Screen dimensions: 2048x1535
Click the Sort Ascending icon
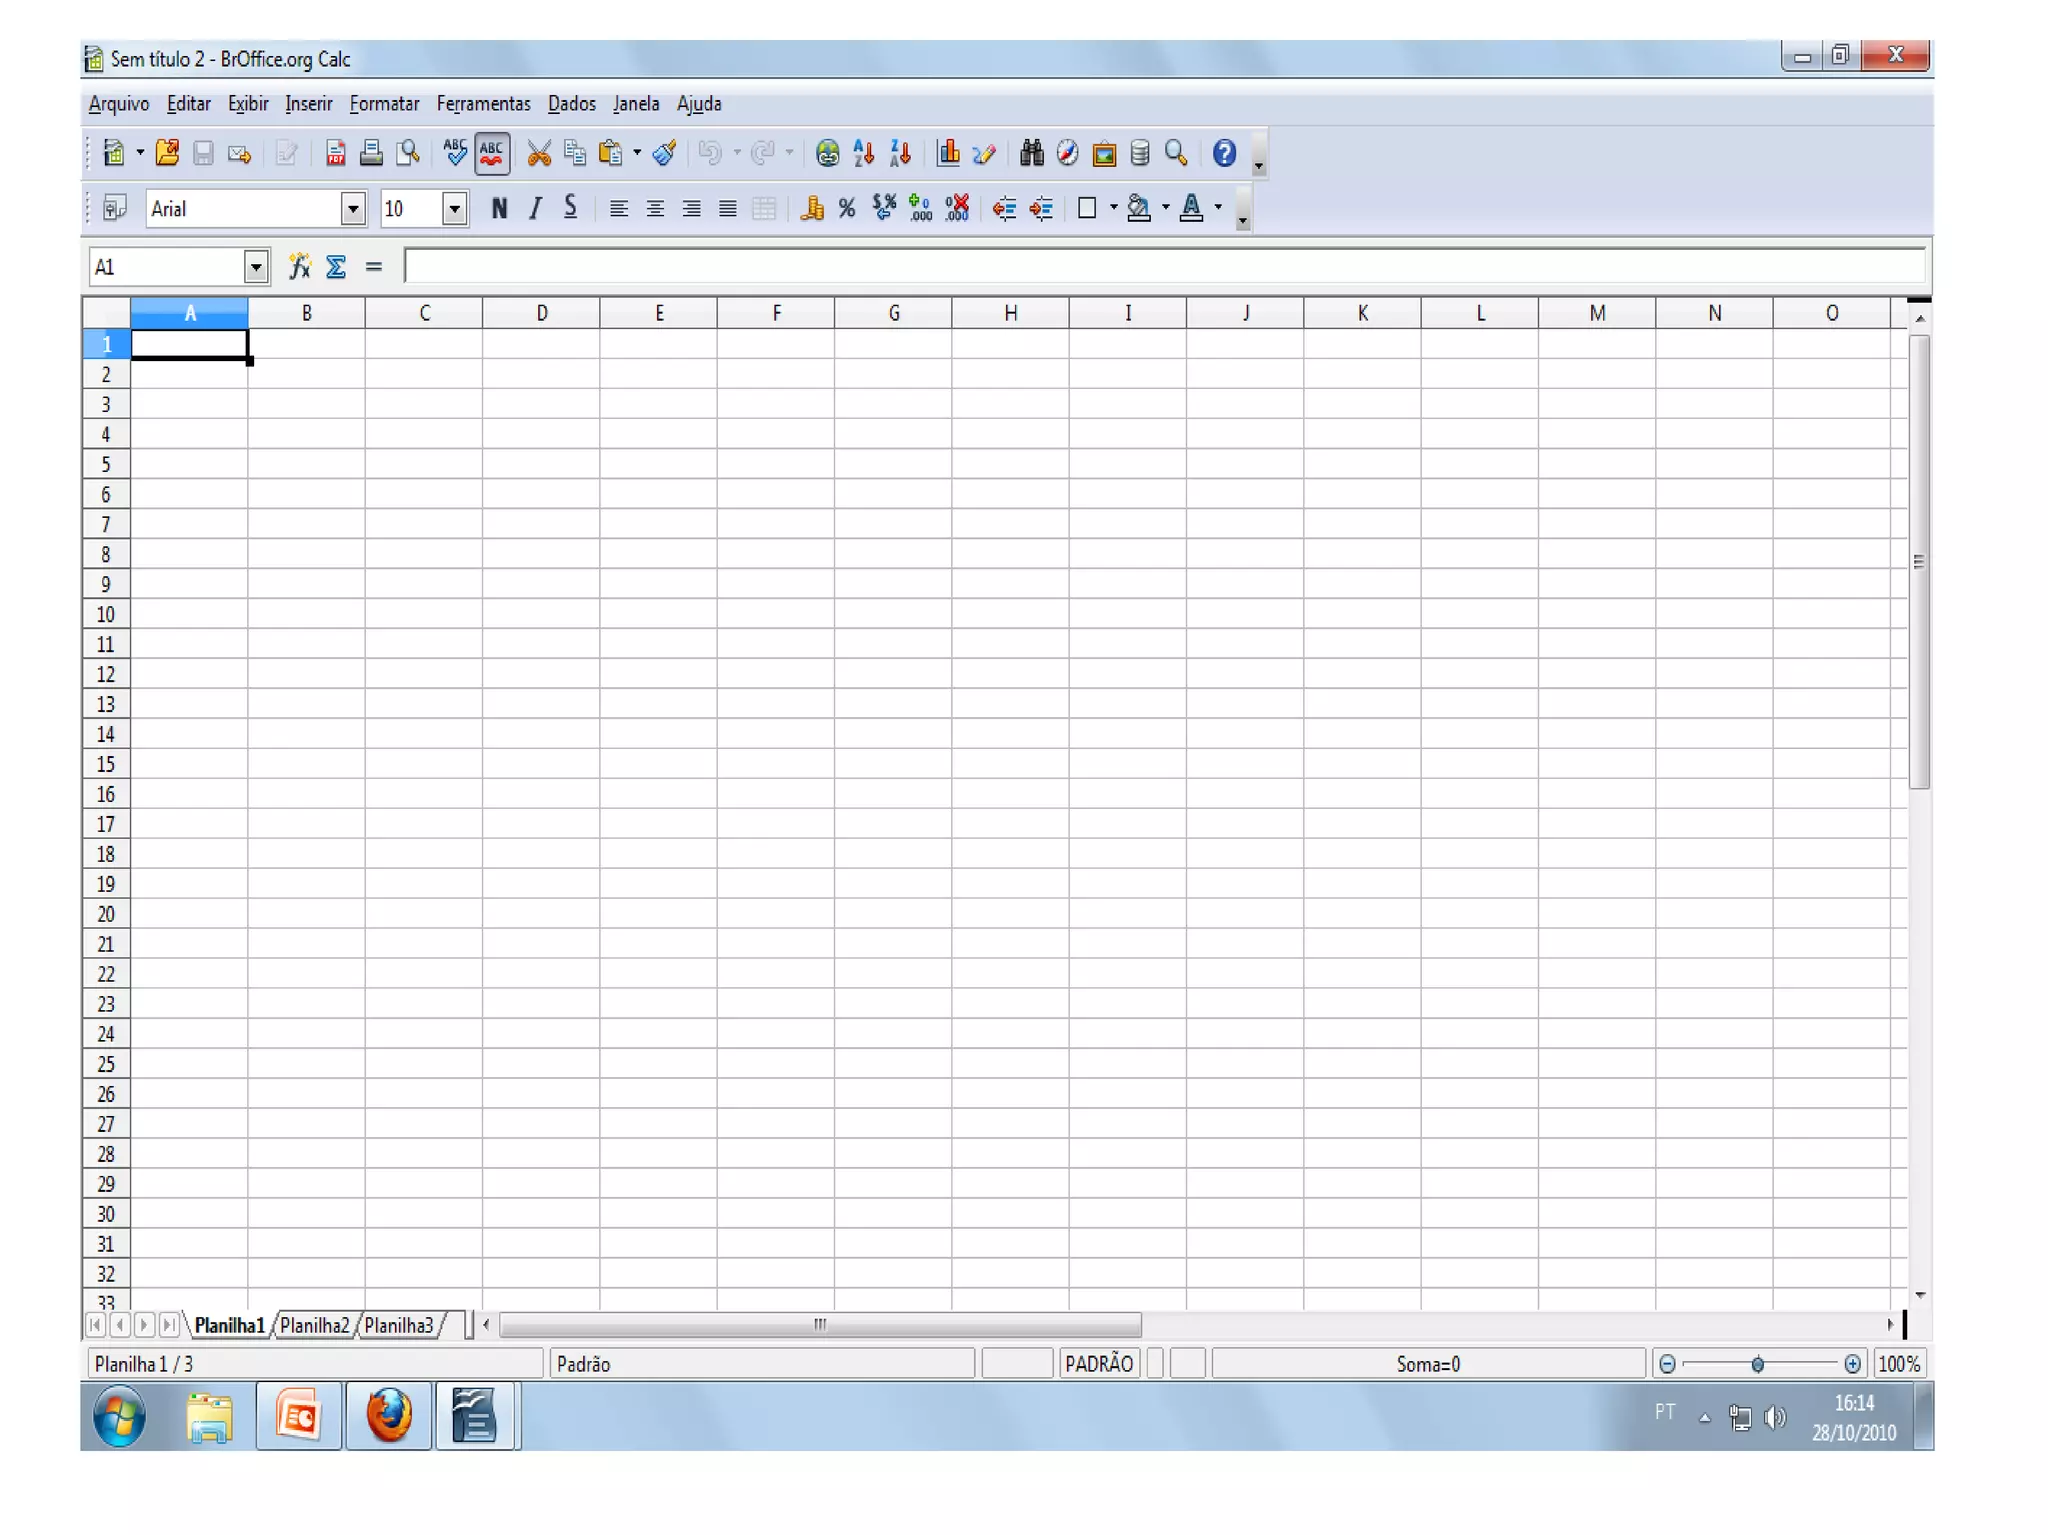coord(864,153)
